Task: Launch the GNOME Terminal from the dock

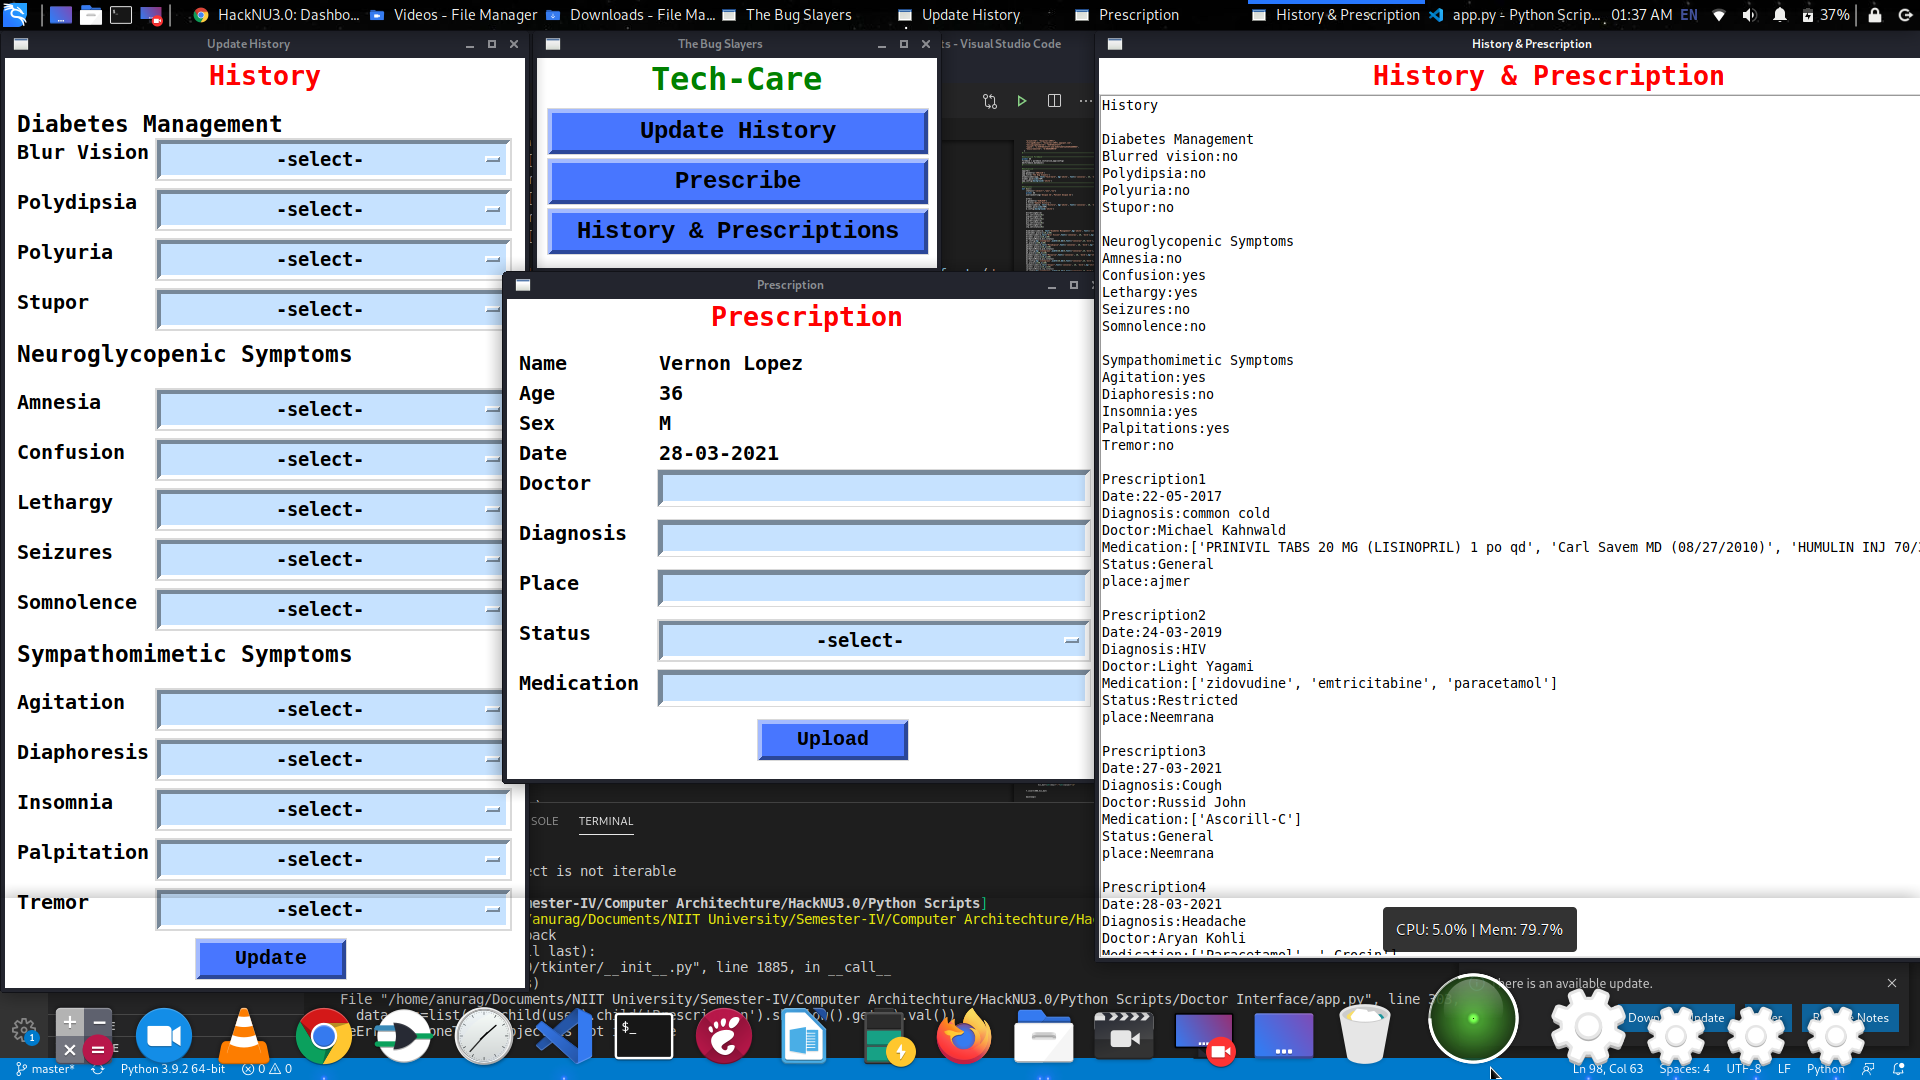Action: point(644,1036)
